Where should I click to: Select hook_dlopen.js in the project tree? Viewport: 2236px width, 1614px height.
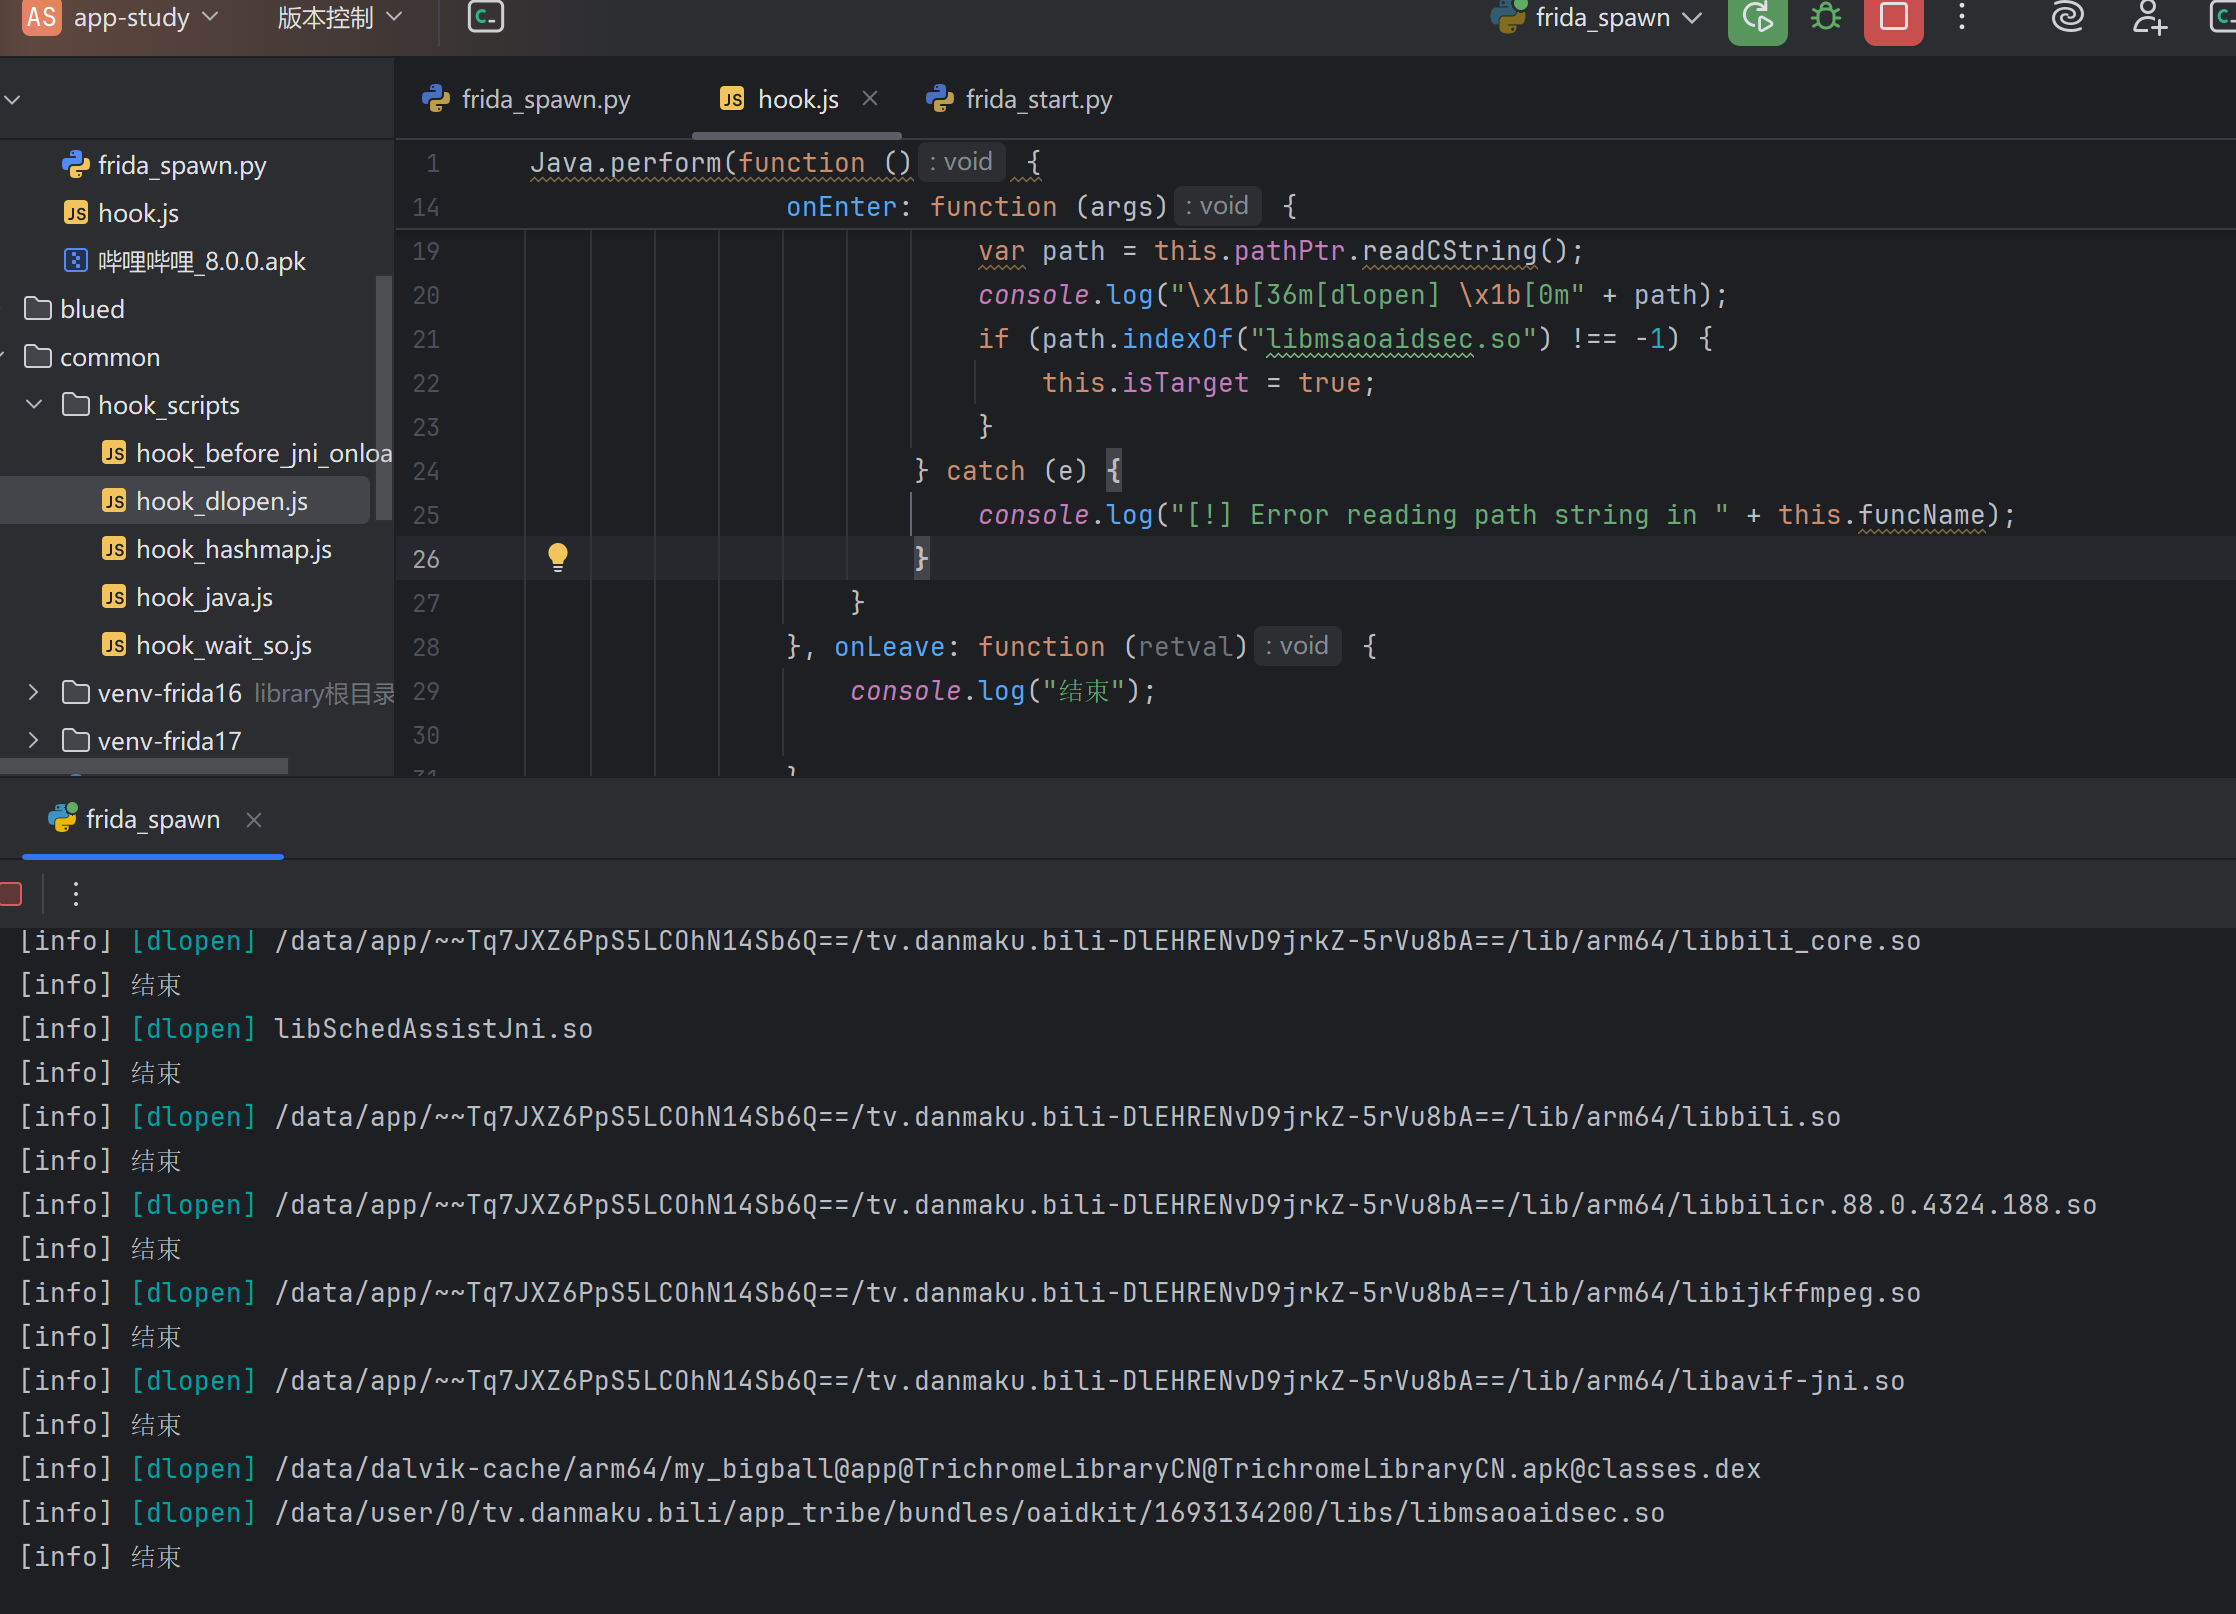tap(221, 501)
